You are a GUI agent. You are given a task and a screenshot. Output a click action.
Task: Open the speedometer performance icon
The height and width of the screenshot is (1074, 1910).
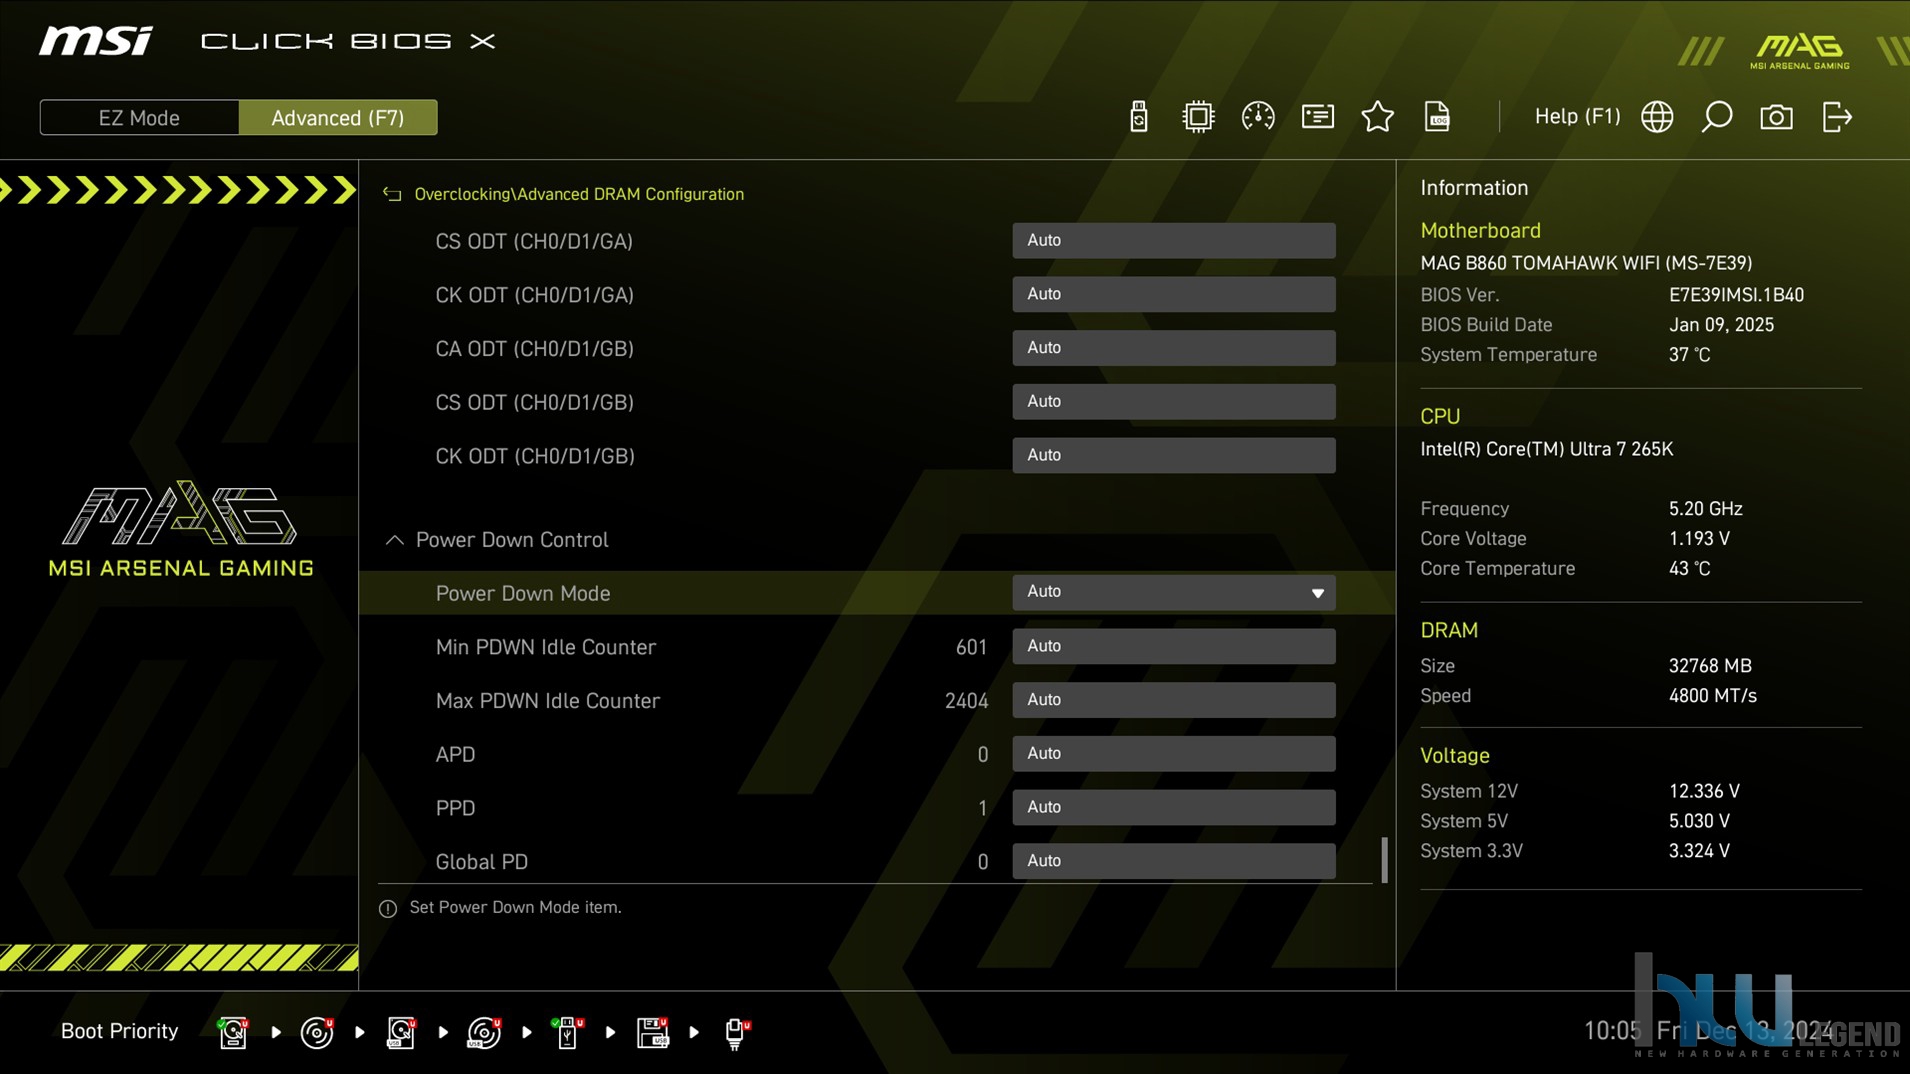1258,117
